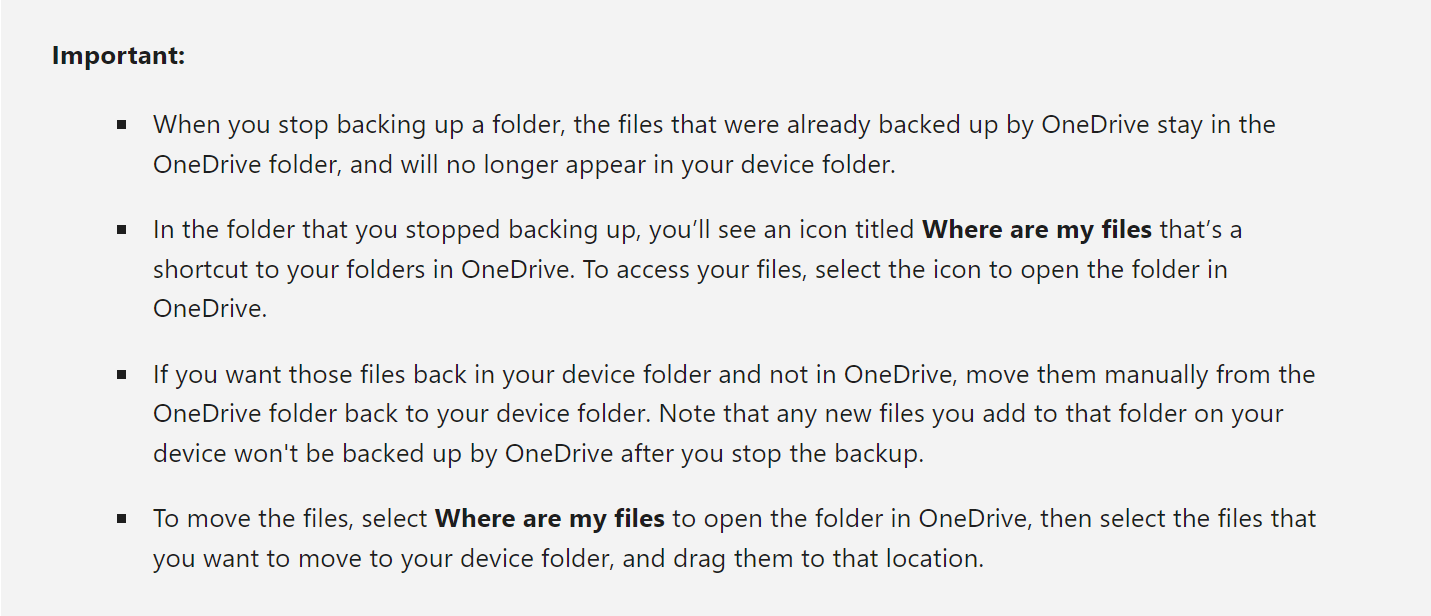Click bold "Where are my files" after "To move the files, select"

coord(550,519)
